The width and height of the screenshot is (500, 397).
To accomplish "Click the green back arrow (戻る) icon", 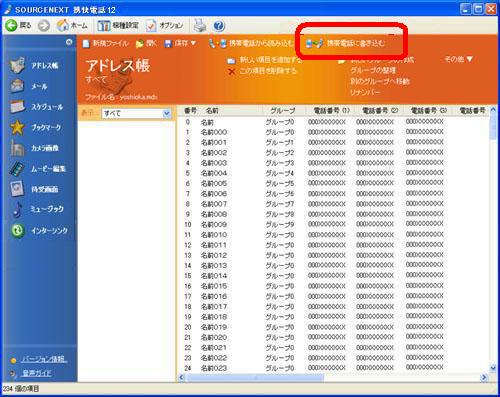I will click(x=11, y=25).
